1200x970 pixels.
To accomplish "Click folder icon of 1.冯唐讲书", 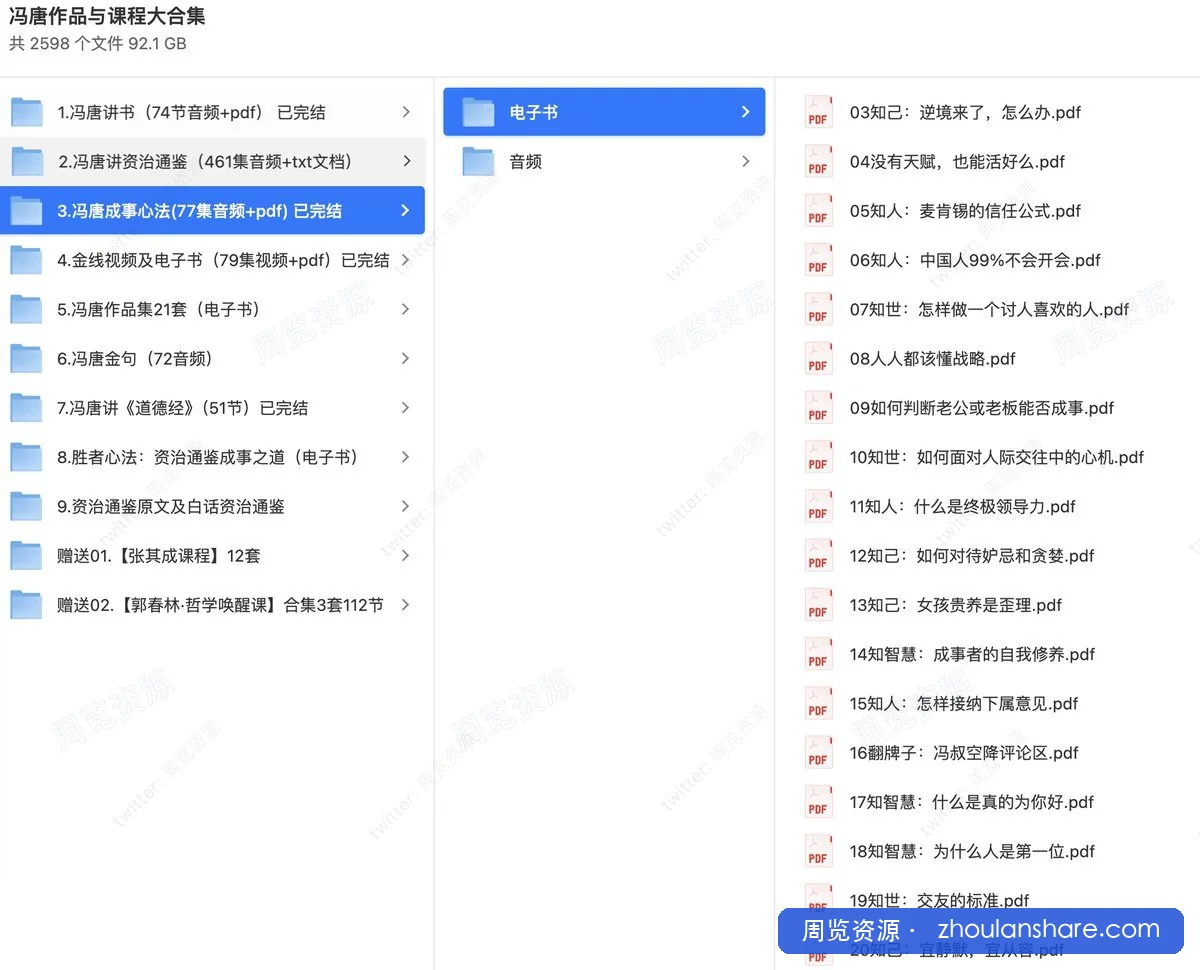I will [x=27, y=112].
